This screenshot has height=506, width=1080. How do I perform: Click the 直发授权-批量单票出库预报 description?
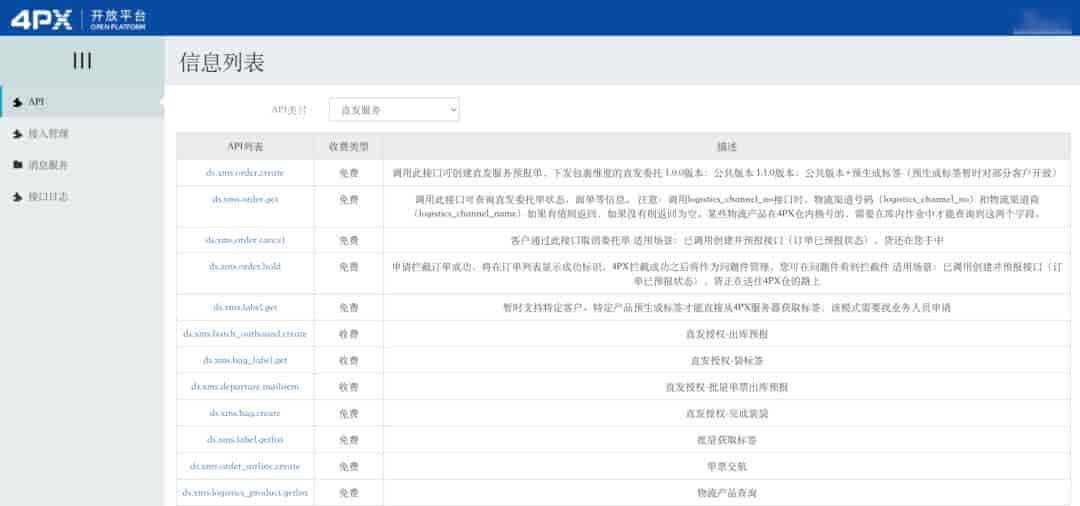coord(727,387)
